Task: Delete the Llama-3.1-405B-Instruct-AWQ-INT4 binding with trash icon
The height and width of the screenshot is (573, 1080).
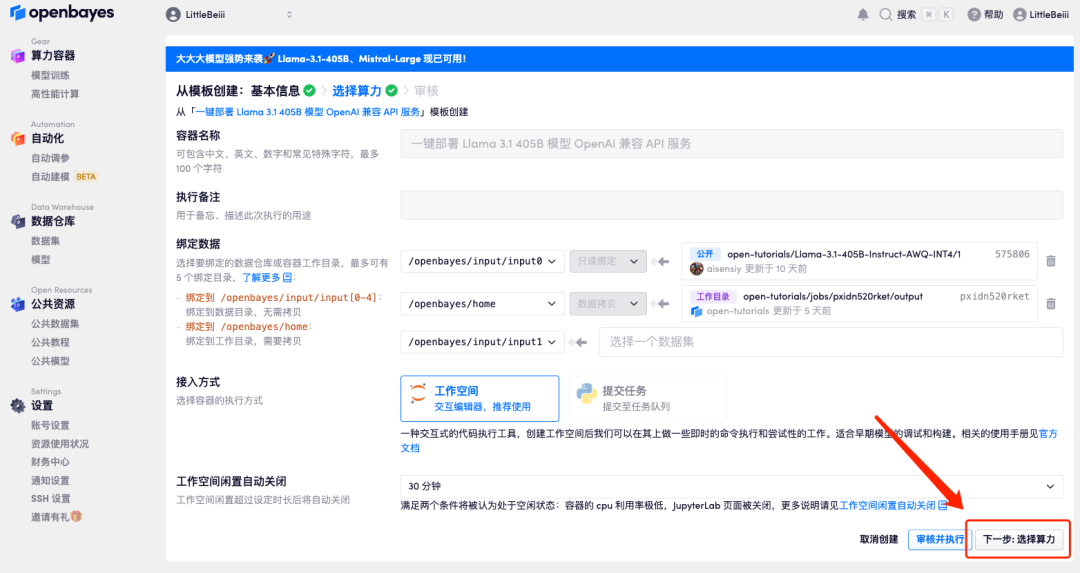Action: pos(1050,261)
